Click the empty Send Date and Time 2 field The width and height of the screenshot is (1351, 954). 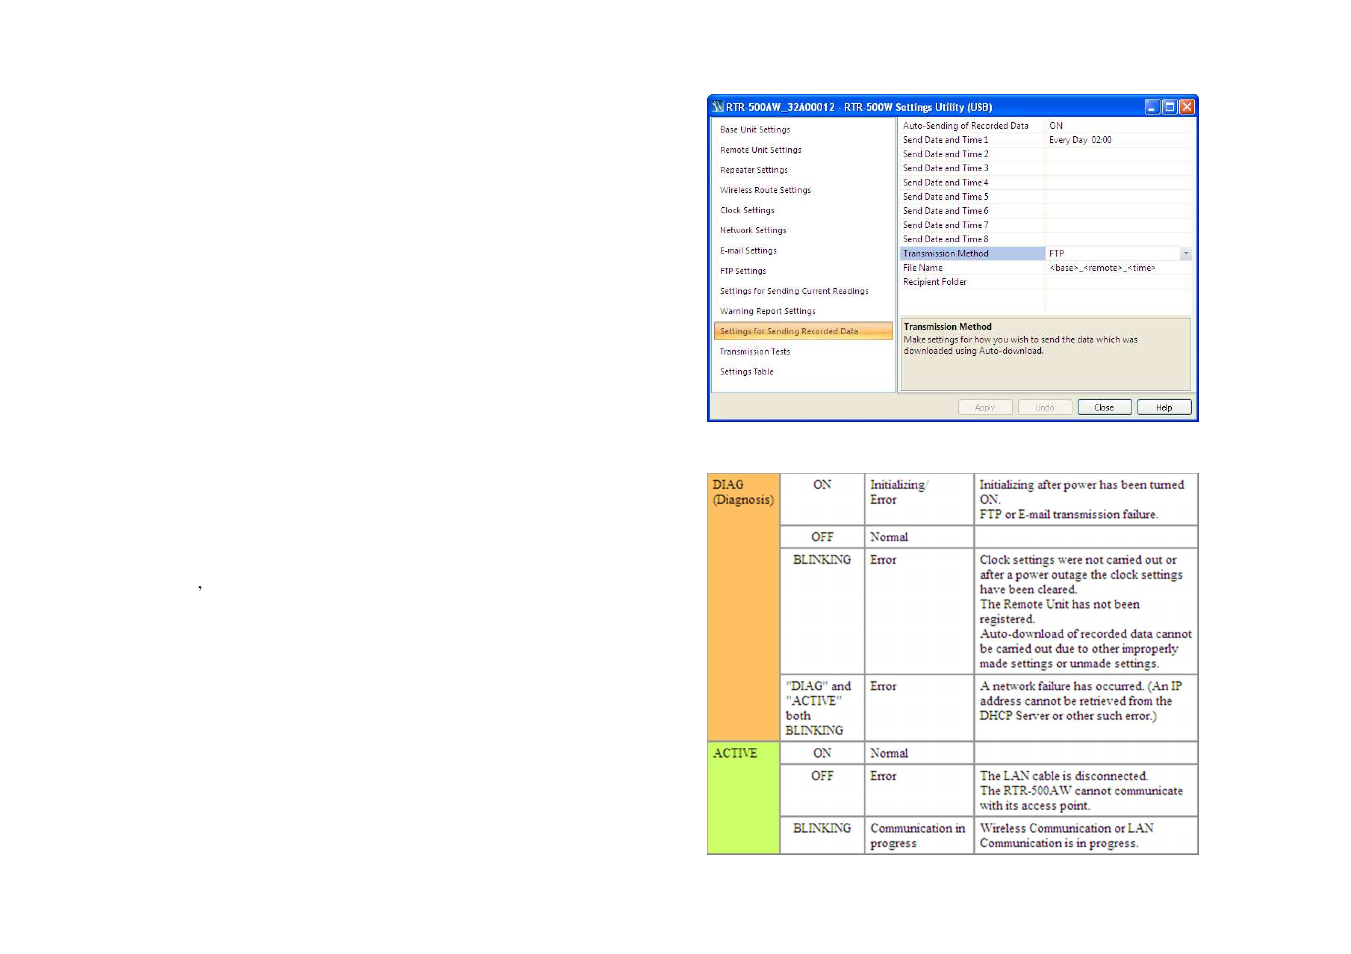[1119, 154]
